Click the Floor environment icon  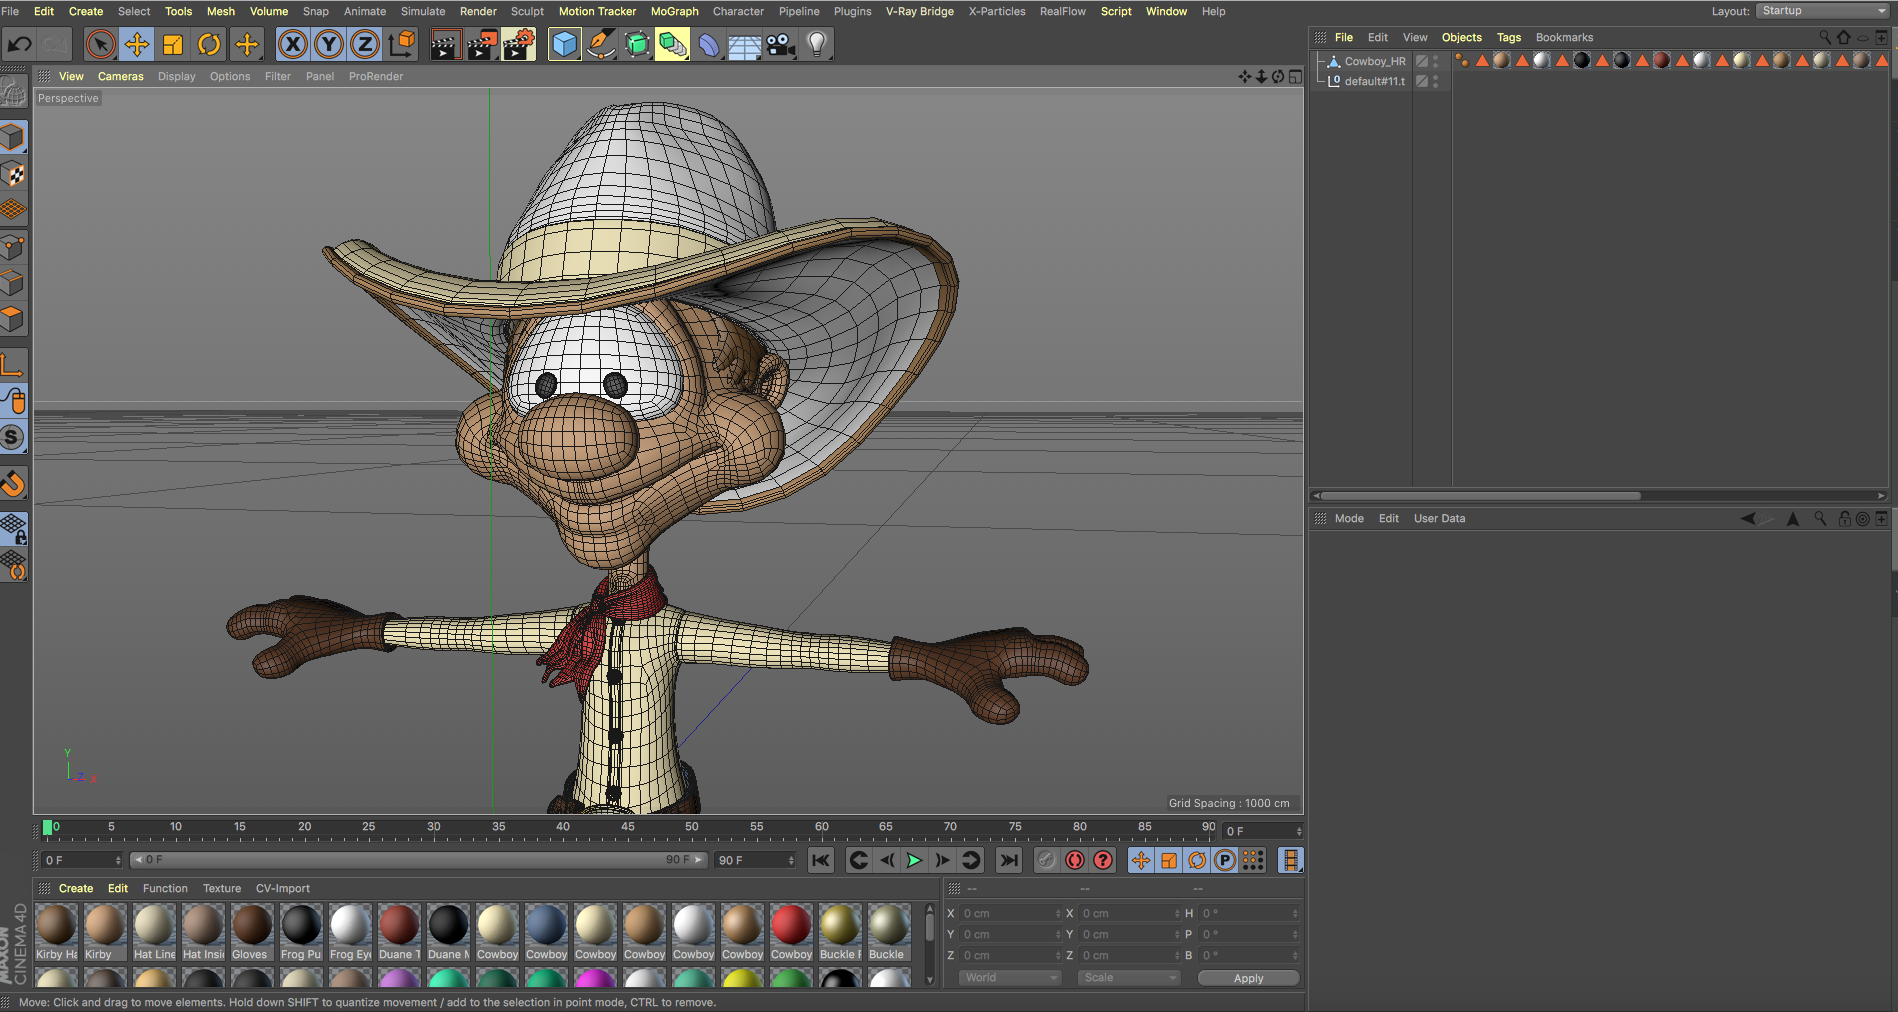pos(744,44)
